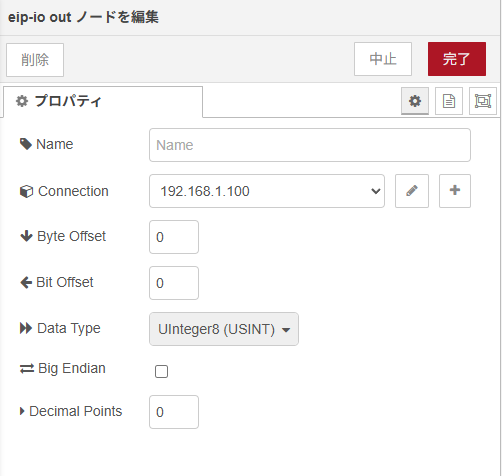Click the 完了 done button
502x476 pixels.
coord(457,59)
